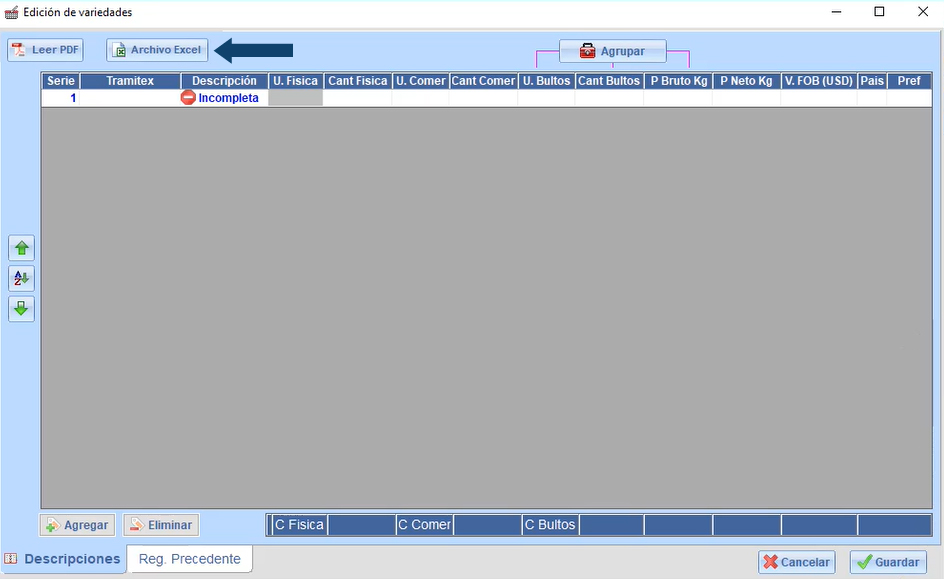944x579 pixels.
Task: Click the green move-down arrow icon
Action: [20, 308]
